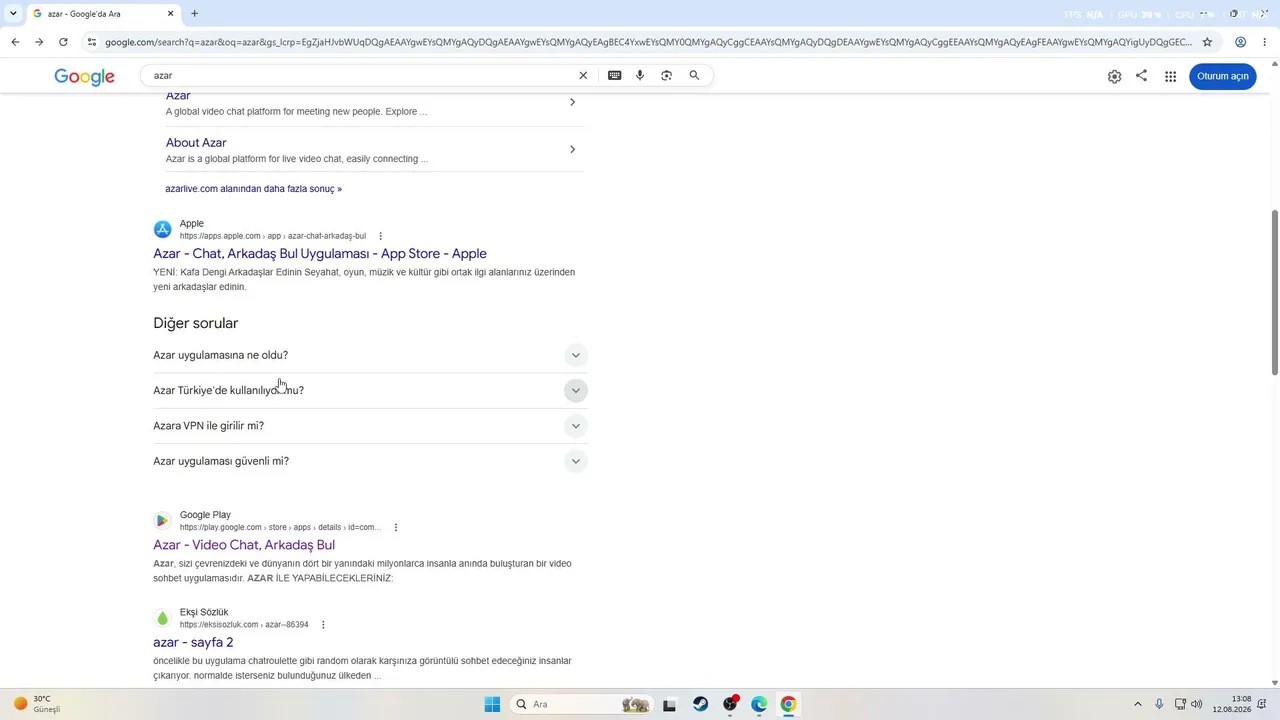
Task: Open more options for Google Play result
Action: [396, 527]
